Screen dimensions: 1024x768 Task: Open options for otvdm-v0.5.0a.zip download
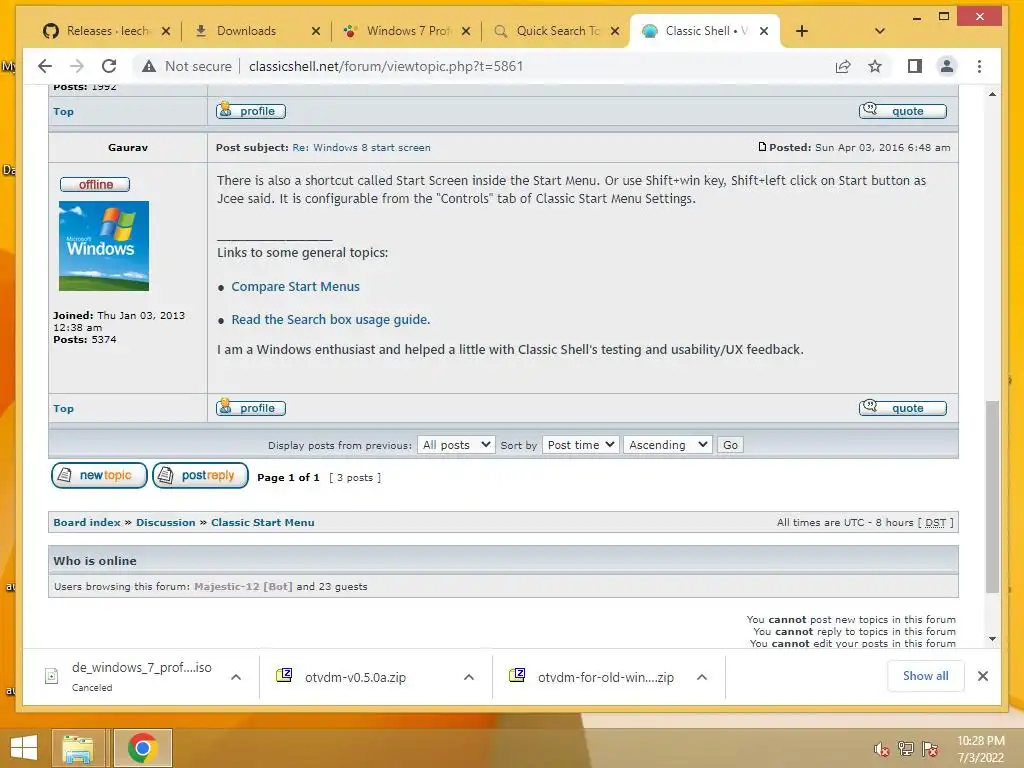click(x=469, y=677)
